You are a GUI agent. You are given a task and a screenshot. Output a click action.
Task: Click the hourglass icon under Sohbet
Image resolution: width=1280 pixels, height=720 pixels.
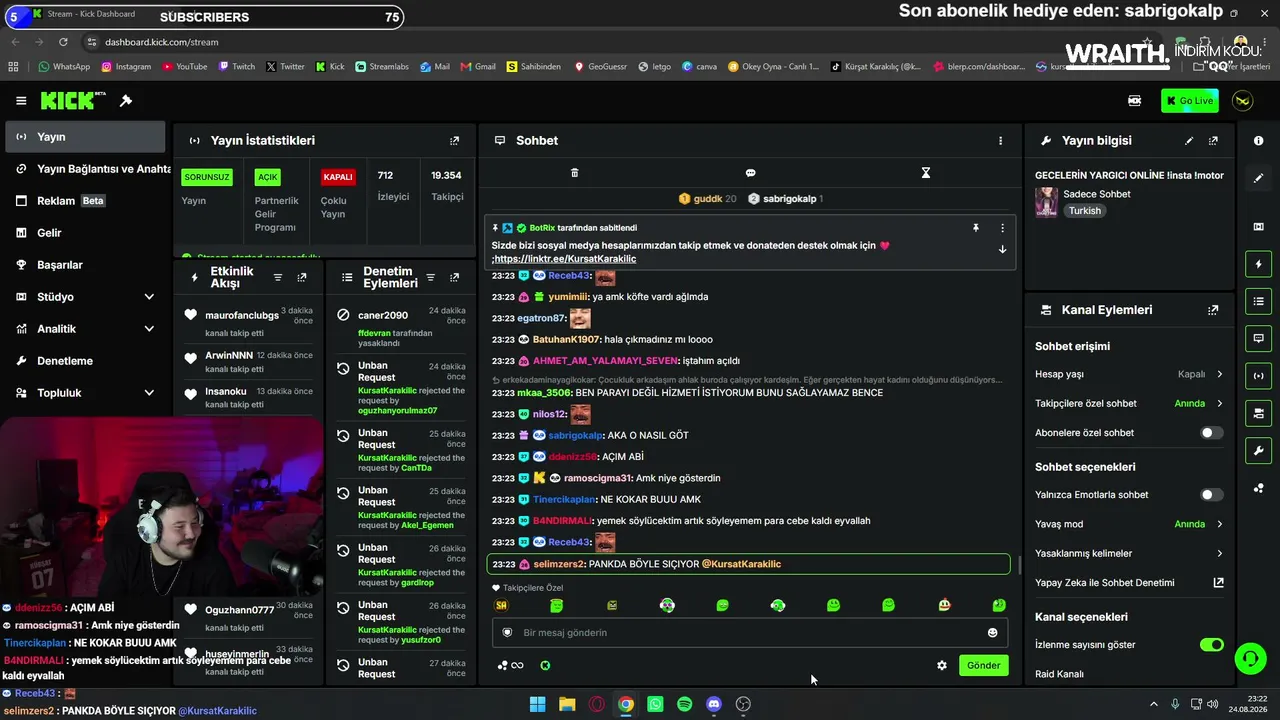pos(926,173)
